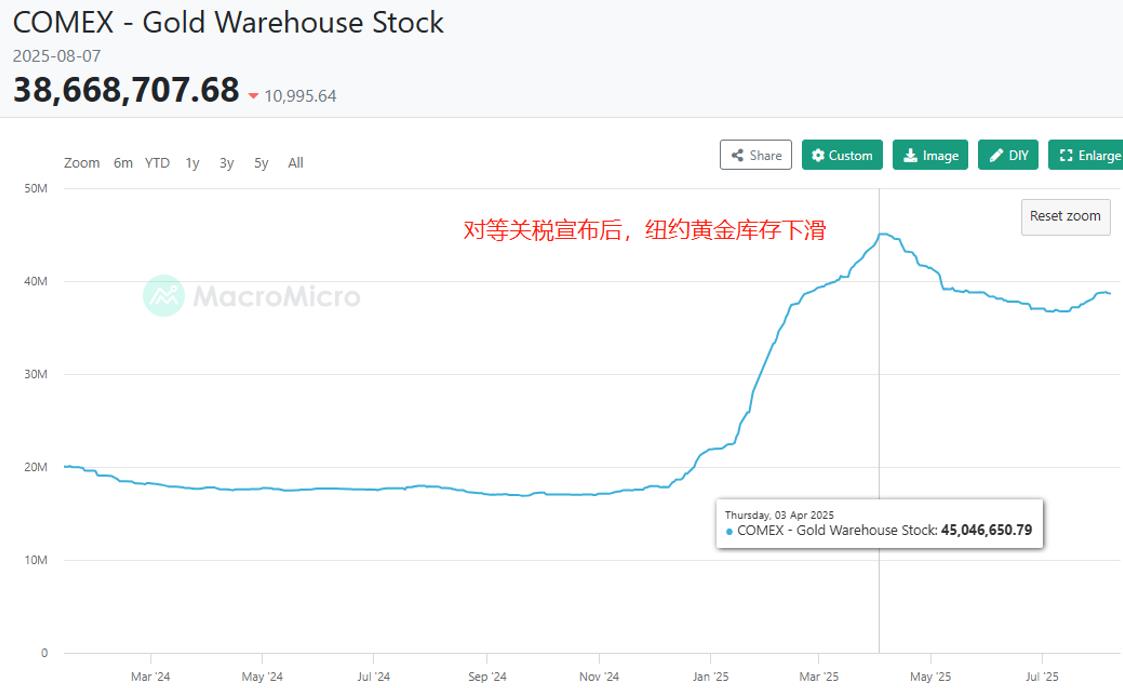
Task: Click the Reset zoom button
Action: click(1065, 216)
